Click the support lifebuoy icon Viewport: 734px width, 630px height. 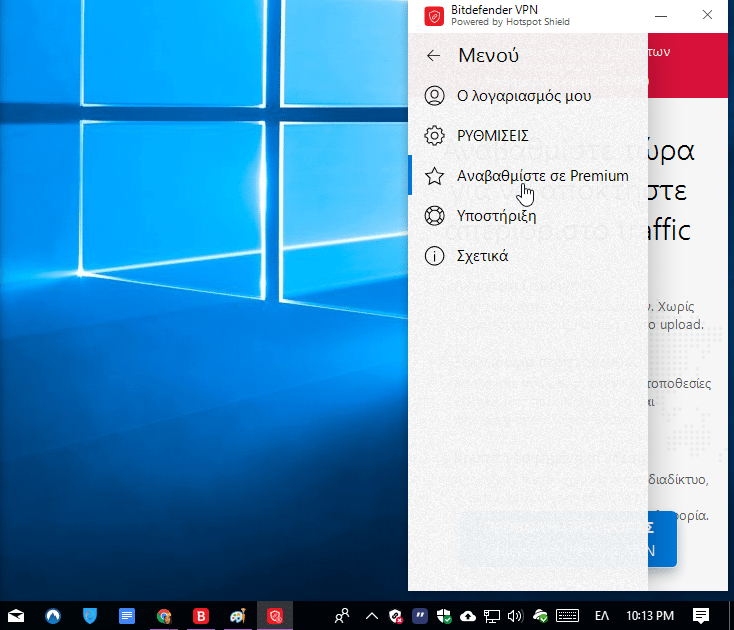click(434, 216)
